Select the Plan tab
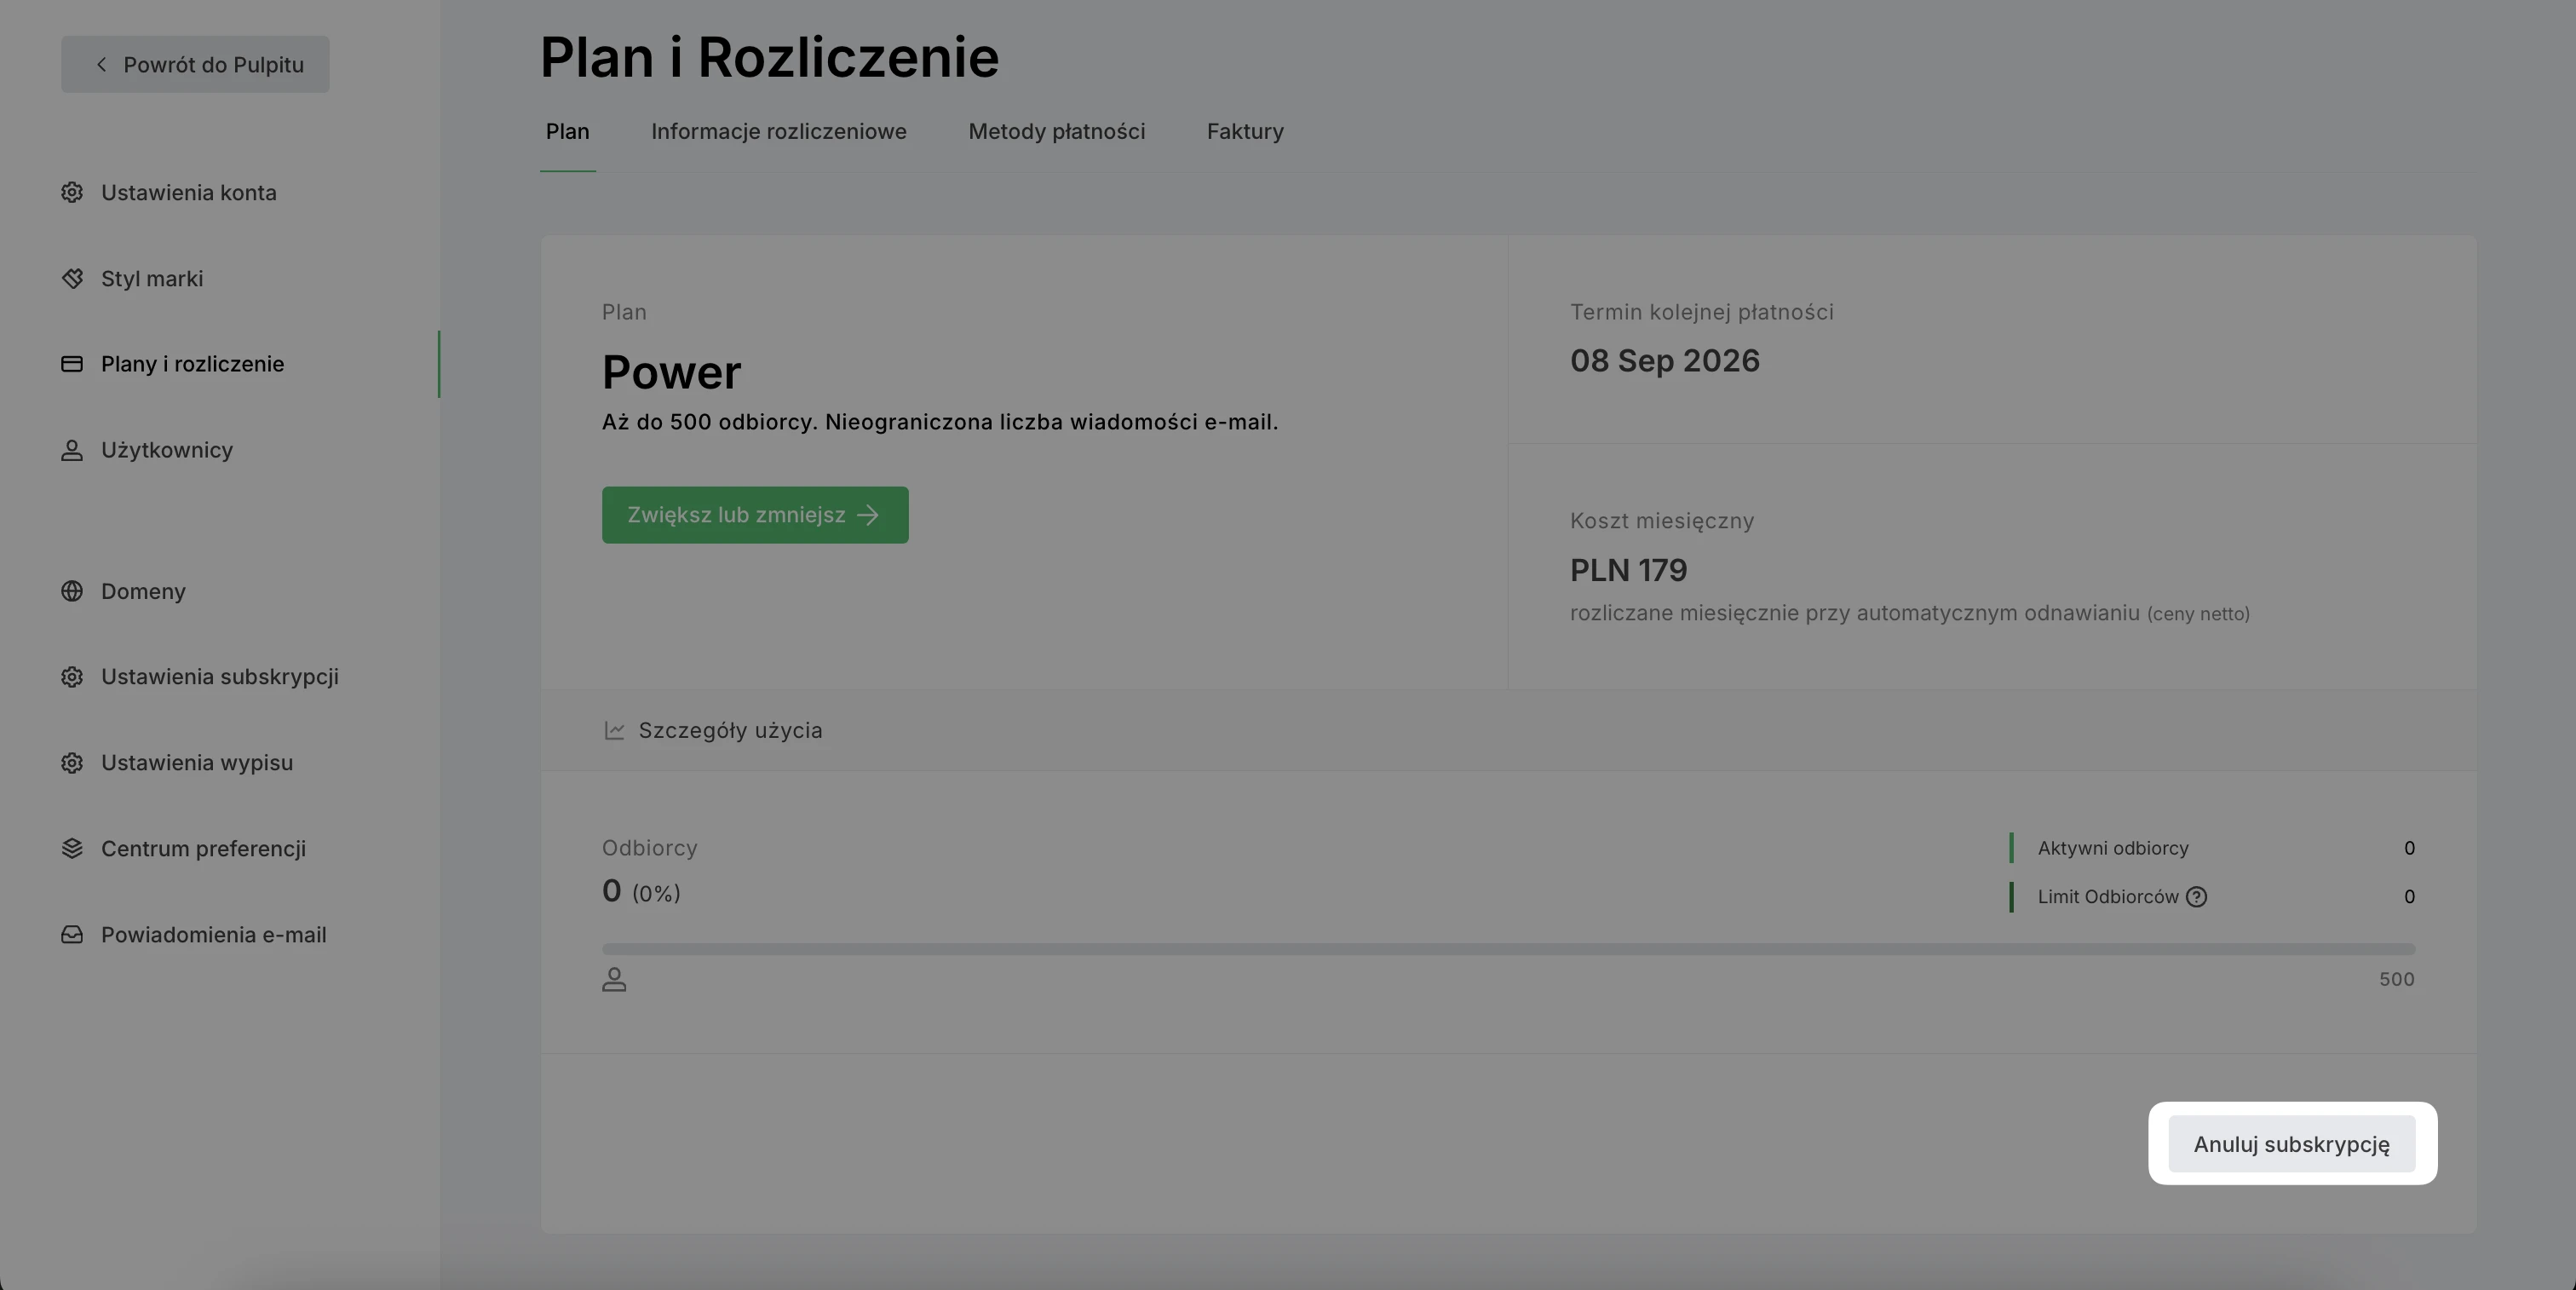 (x=567, y=131)
